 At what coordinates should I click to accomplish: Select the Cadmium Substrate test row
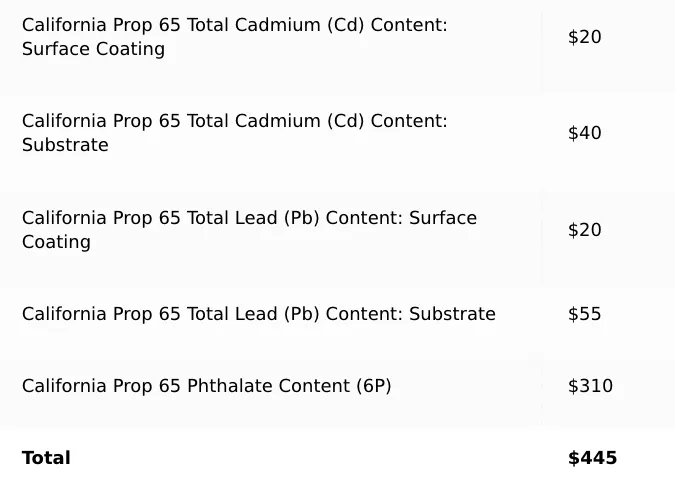tap(234, 133)
